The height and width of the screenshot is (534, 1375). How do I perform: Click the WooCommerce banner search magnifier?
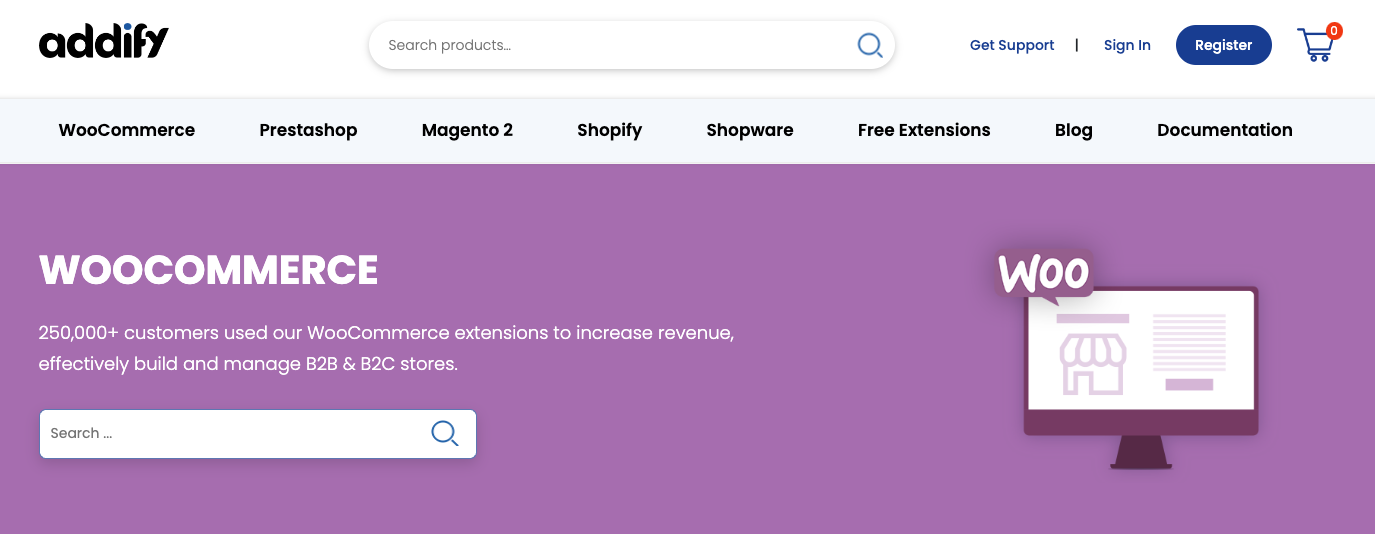444,433
